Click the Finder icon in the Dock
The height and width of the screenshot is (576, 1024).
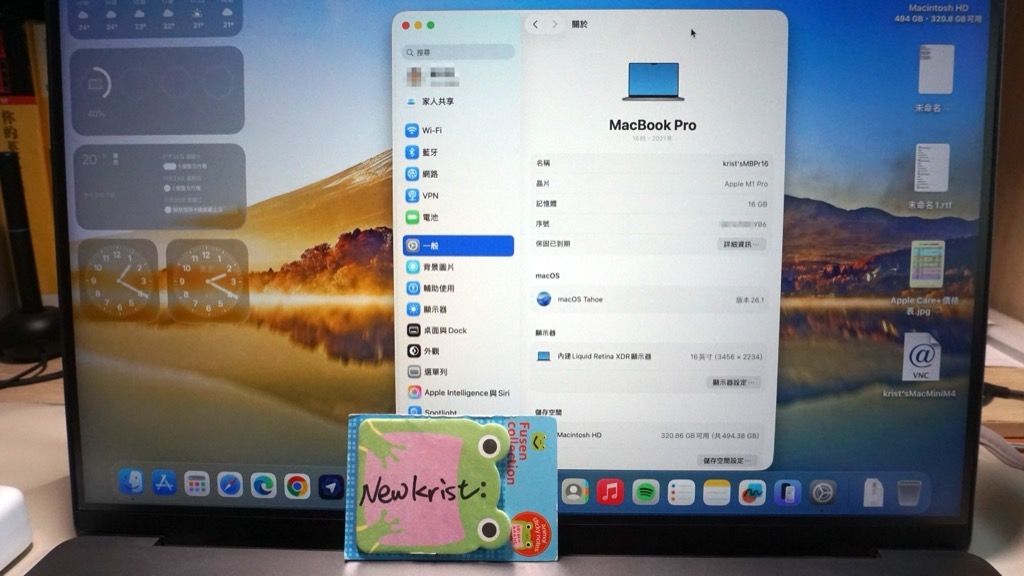[x=131, y=483]
